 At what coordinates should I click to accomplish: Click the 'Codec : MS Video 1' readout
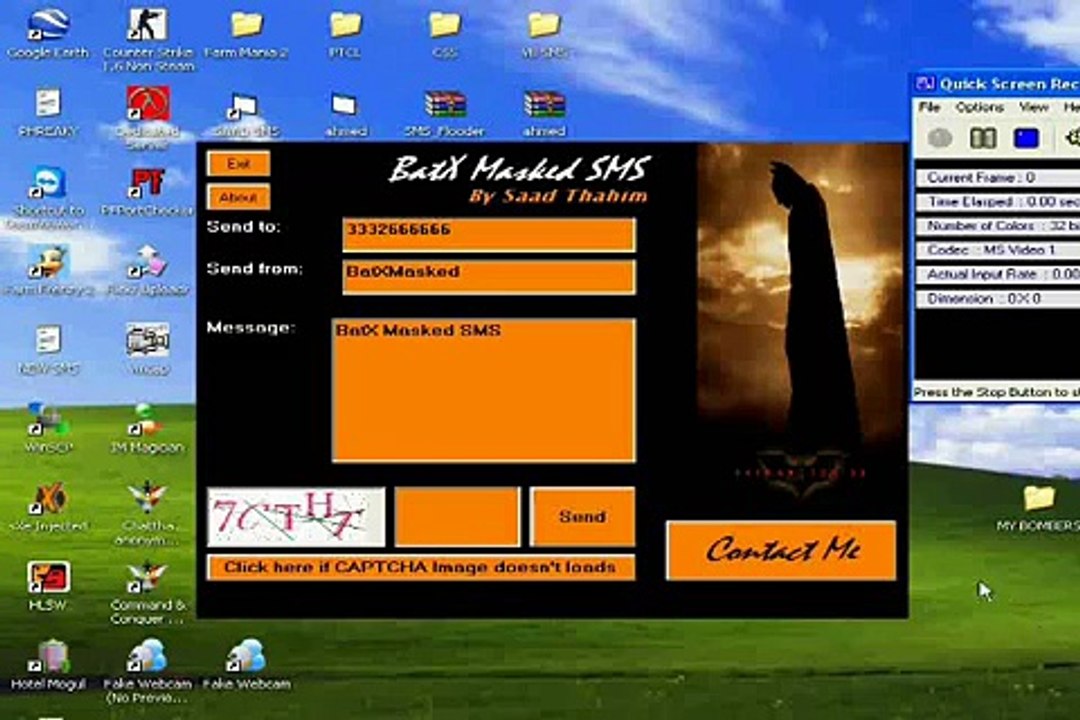[997, 250]
